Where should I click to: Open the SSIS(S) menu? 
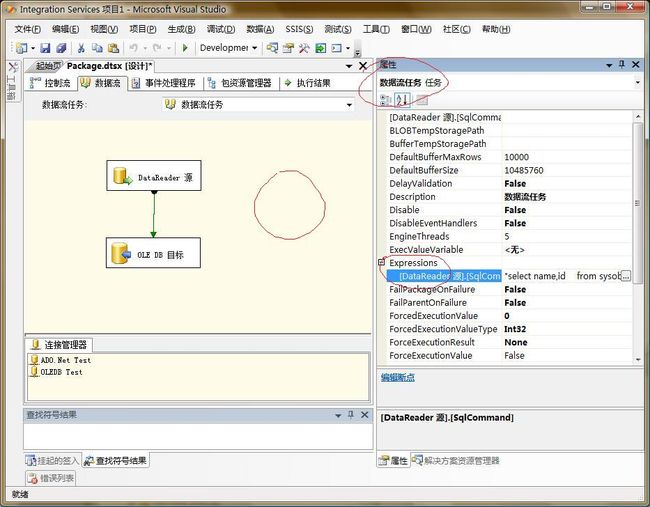[x=299, y=29]
